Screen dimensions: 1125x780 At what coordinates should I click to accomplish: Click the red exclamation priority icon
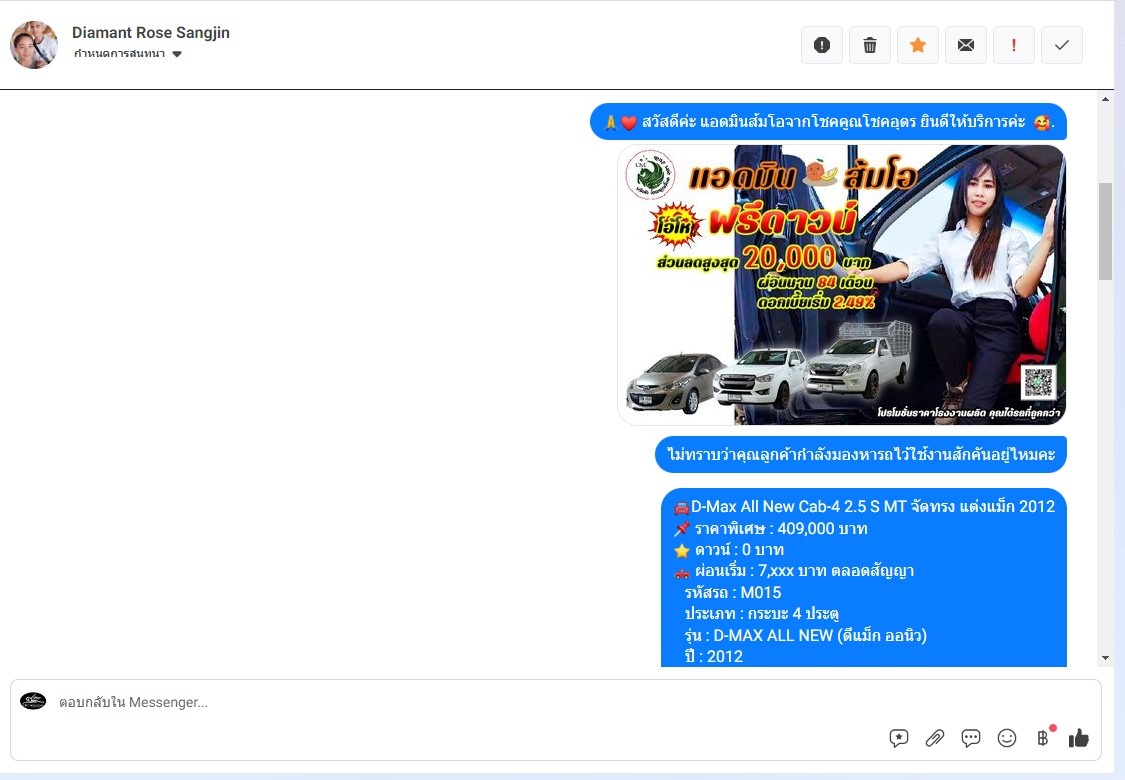[x=1014, y=45]
